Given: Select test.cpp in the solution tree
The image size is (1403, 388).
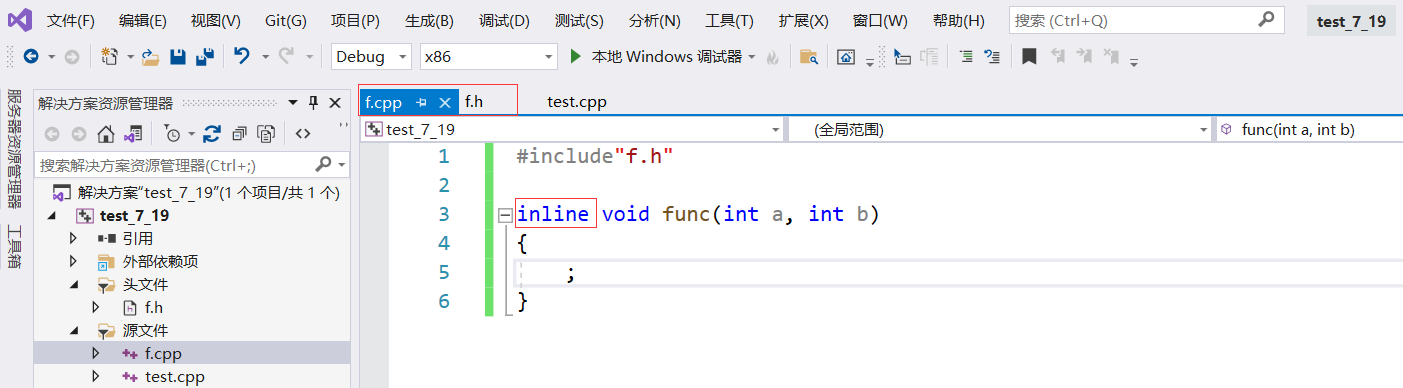Looking at the screenshot, I should [x=176, y=376].
